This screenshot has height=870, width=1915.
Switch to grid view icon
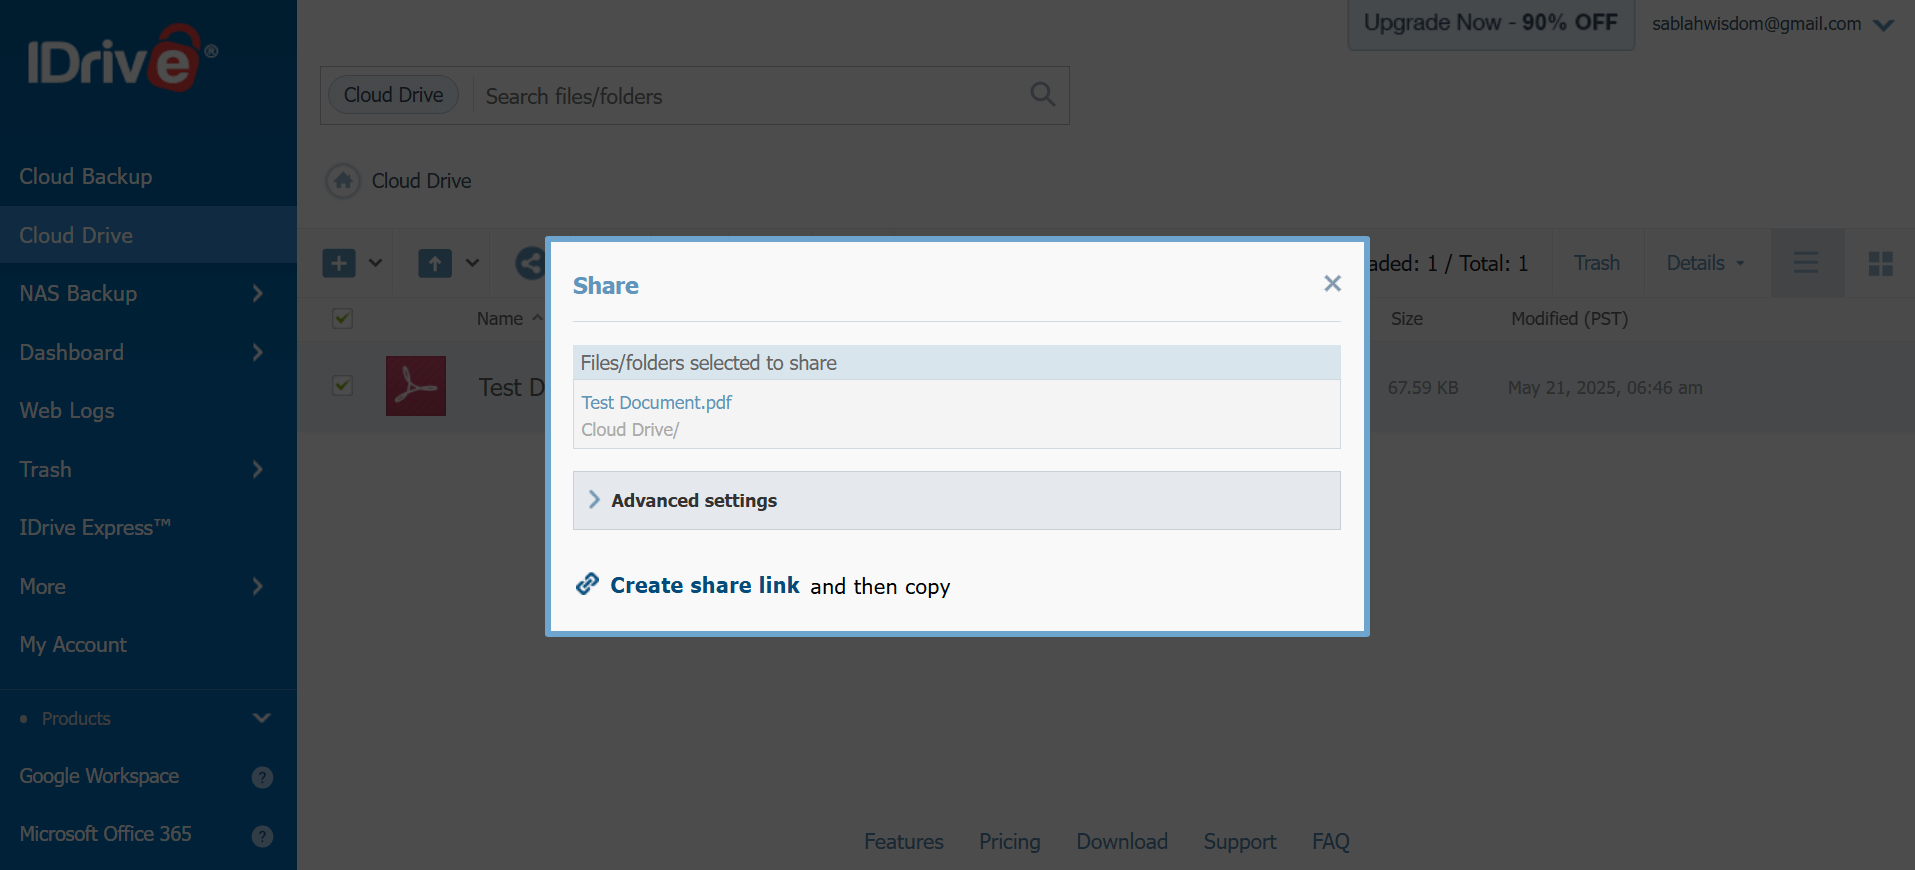click(x=1880, y=263)
